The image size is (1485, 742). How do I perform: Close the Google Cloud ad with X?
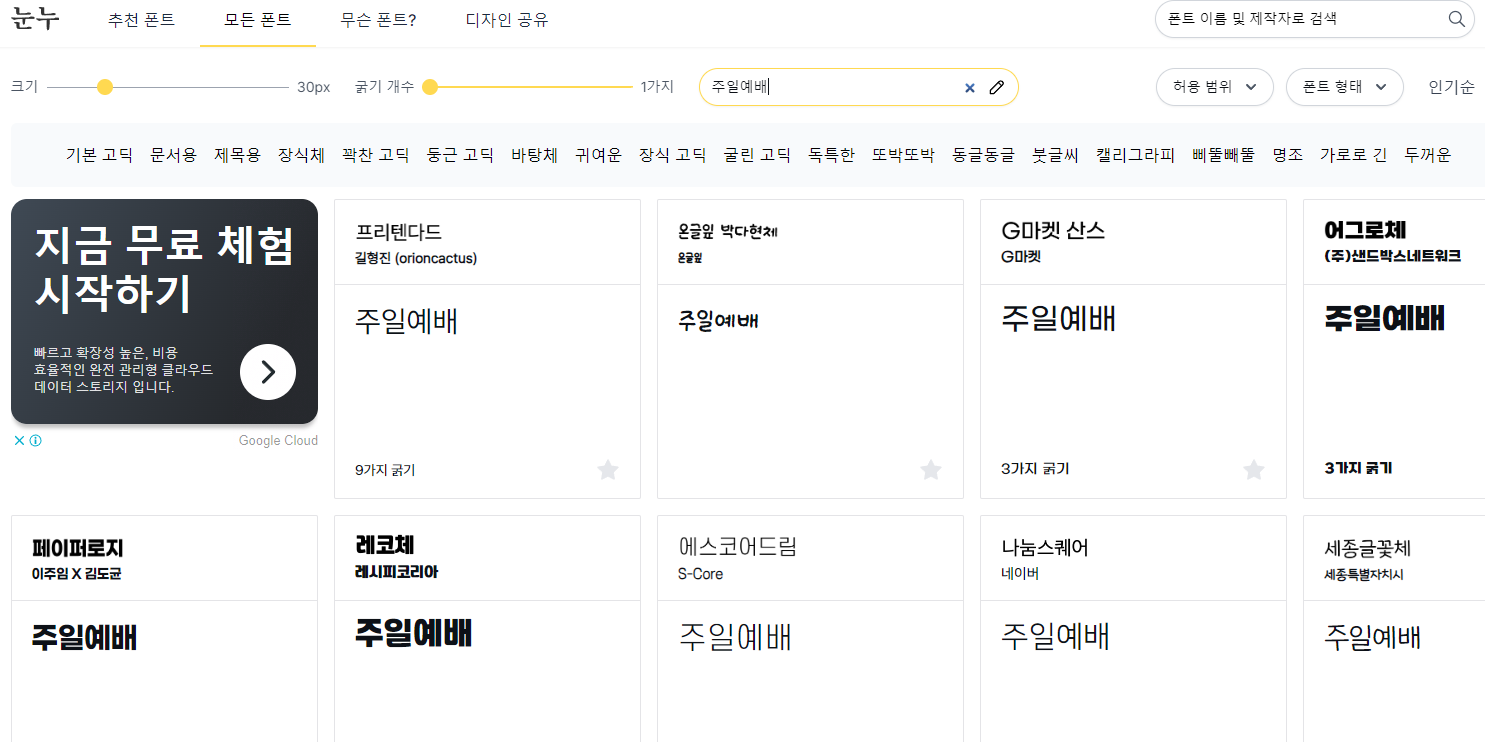click(x=19, y=440)
